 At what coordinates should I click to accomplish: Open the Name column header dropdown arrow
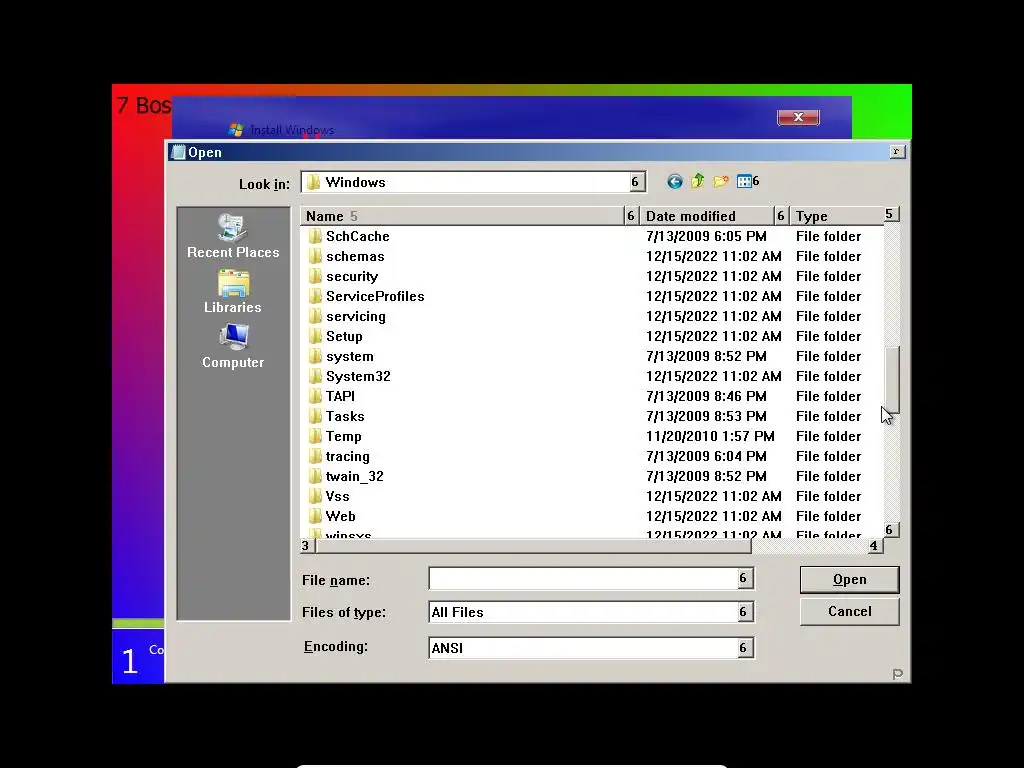pos(631,216)
